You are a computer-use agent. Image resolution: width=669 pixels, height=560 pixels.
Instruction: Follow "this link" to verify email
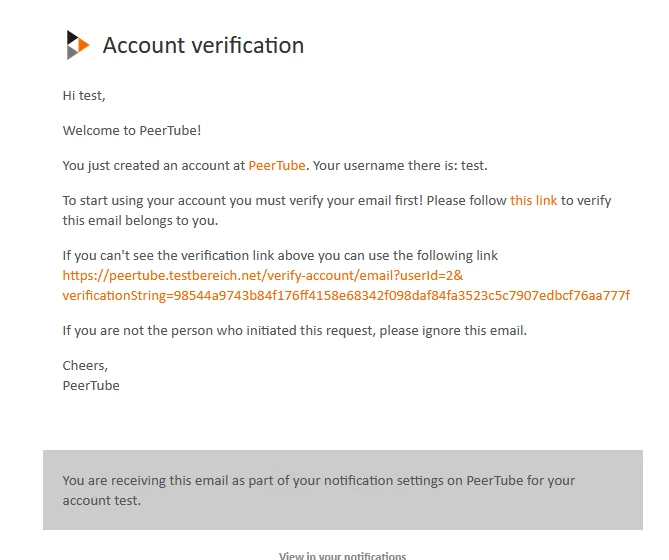click(533, 200)
